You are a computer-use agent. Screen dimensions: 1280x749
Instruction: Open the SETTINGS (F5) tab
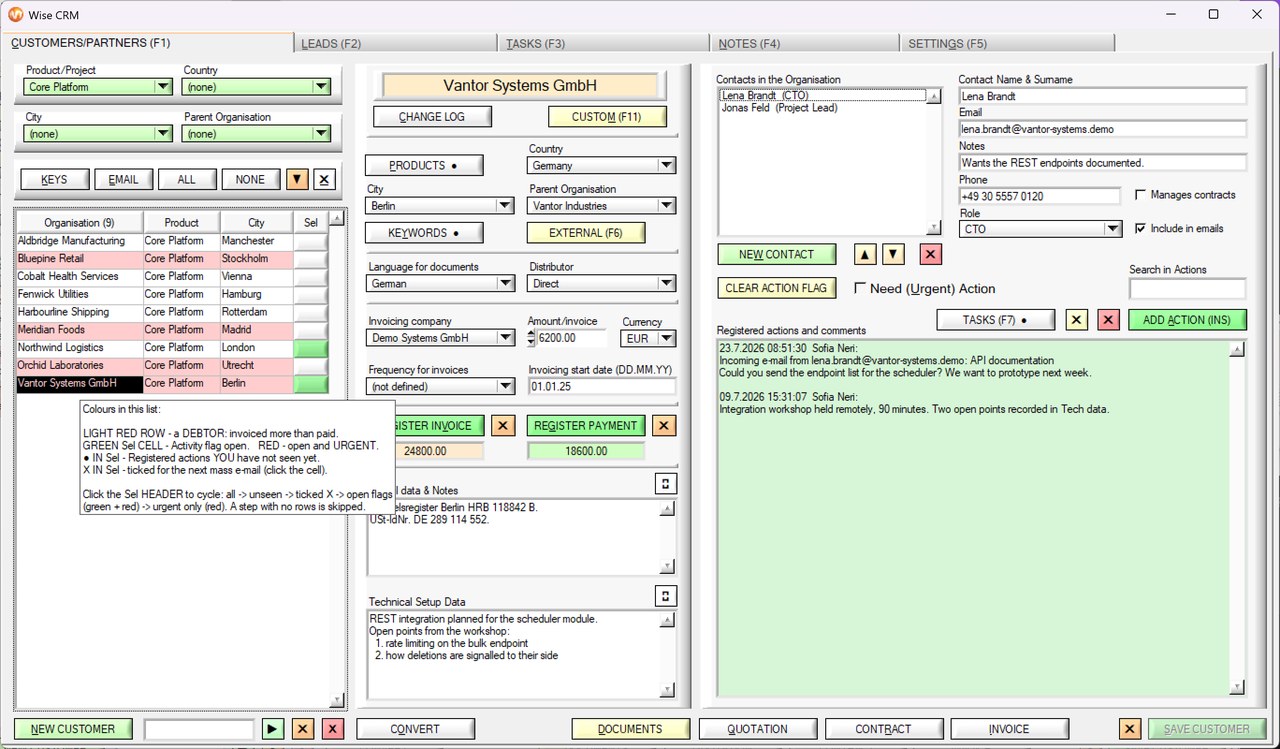1007,44
